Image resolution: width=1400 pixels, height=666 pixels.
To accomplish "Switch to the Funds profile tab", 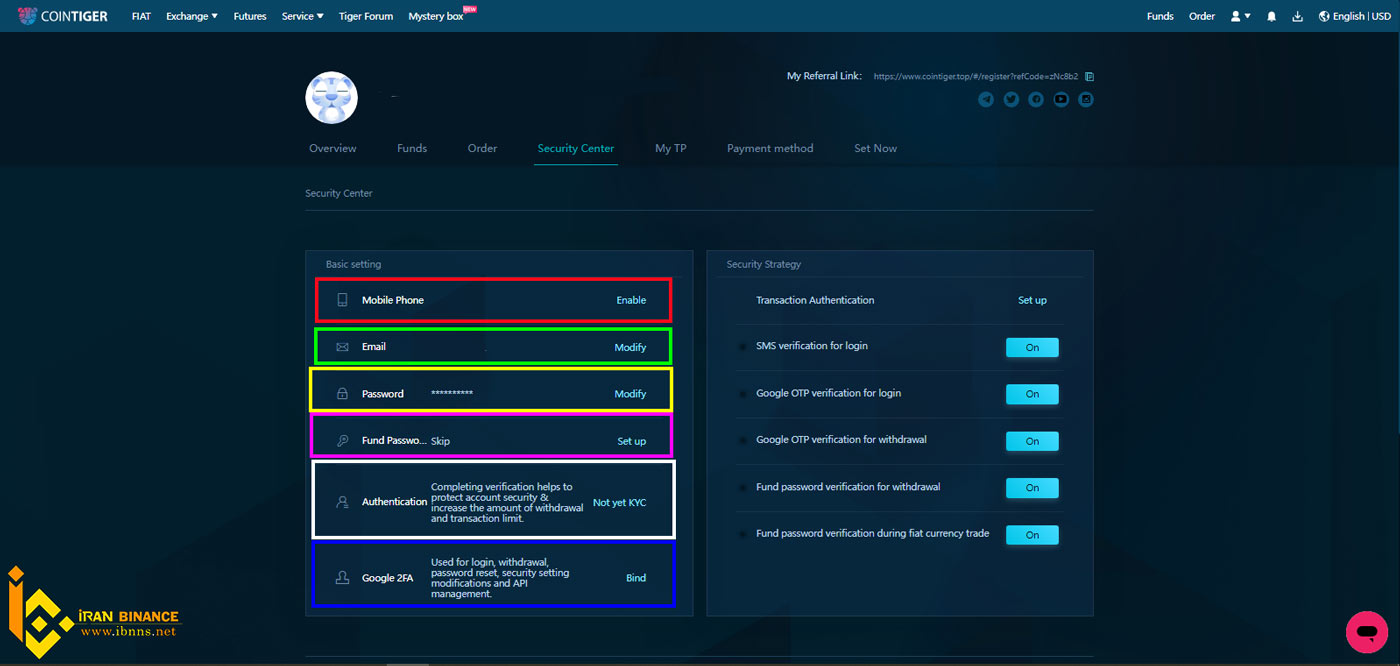I will click(412, 148).
